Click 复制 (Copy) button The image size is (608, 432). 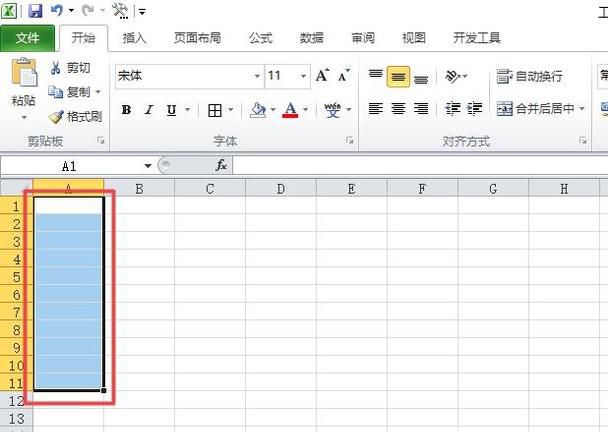(x=70, y=92)
